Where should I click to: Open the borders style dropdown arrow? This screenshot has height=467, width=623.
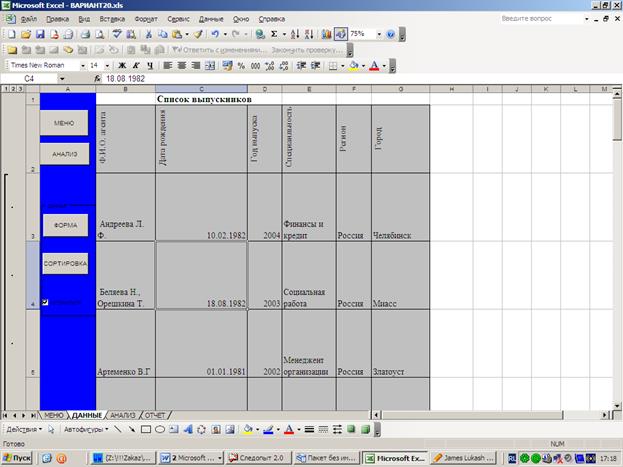click(342, 66)
